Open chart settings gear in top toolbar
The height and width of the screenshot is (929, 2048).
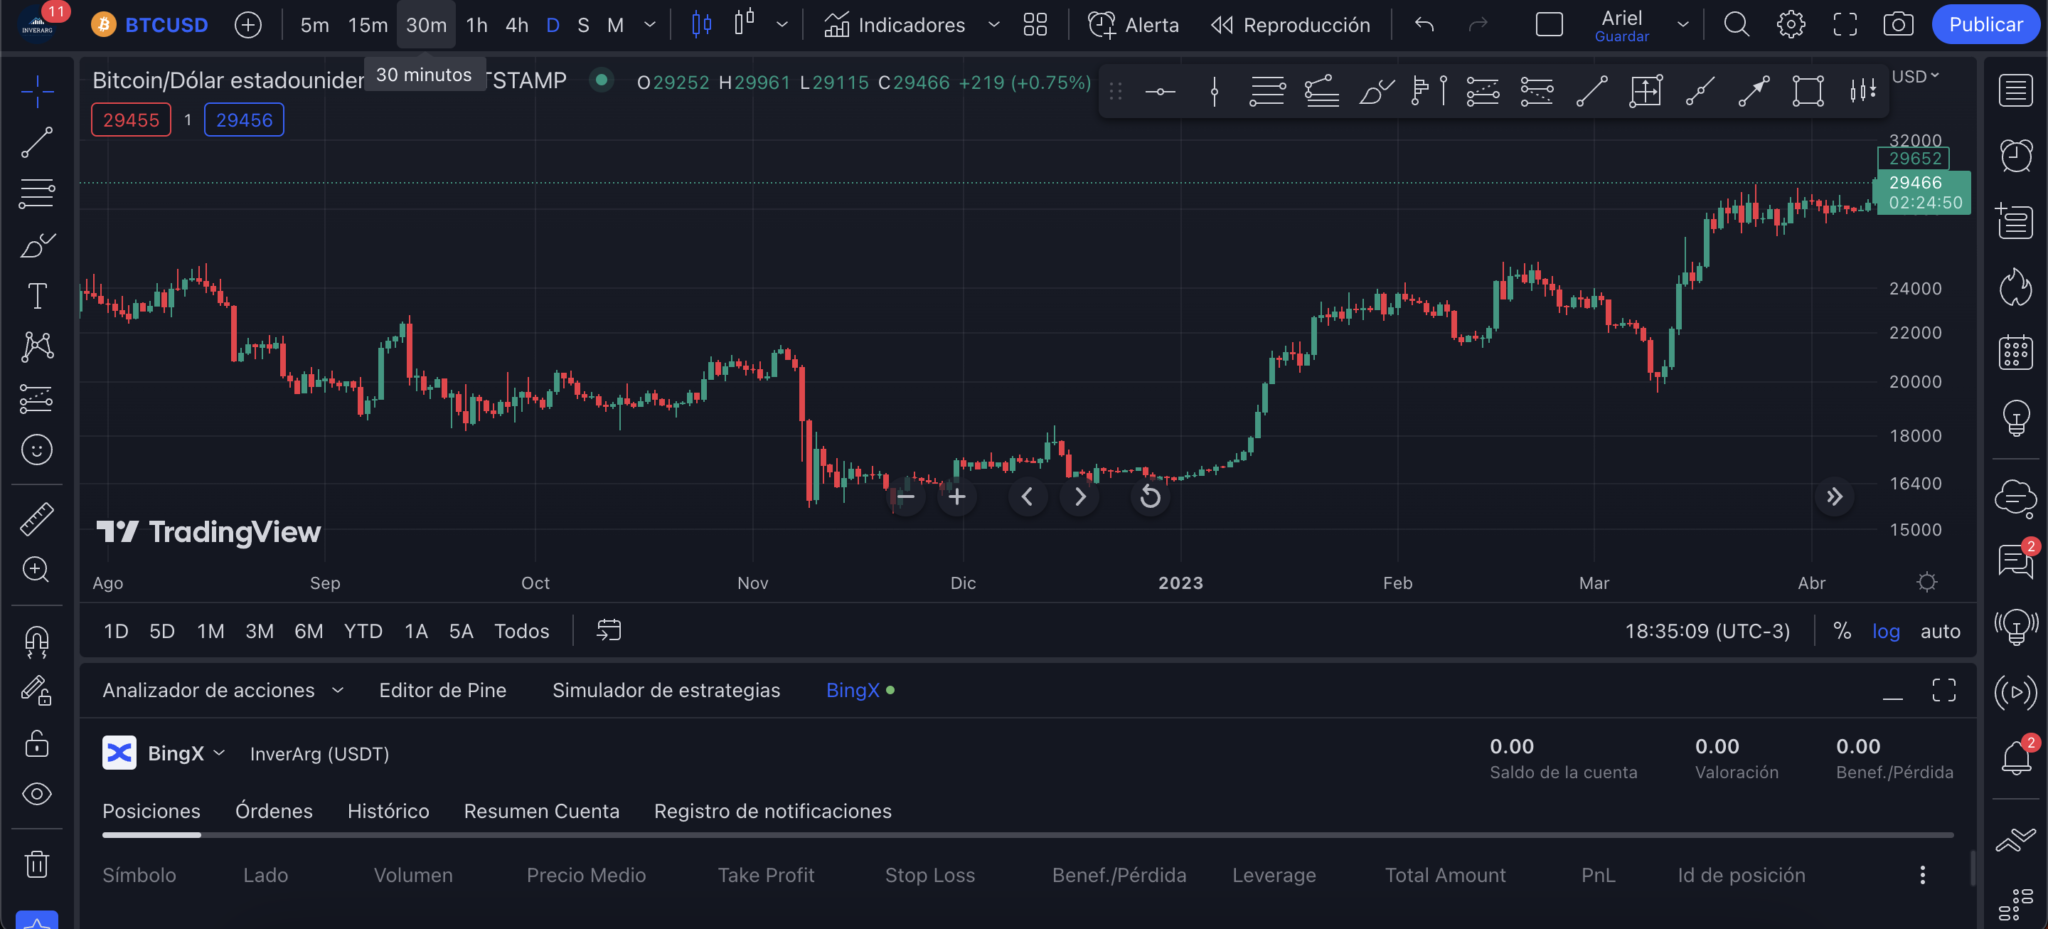1791,25
